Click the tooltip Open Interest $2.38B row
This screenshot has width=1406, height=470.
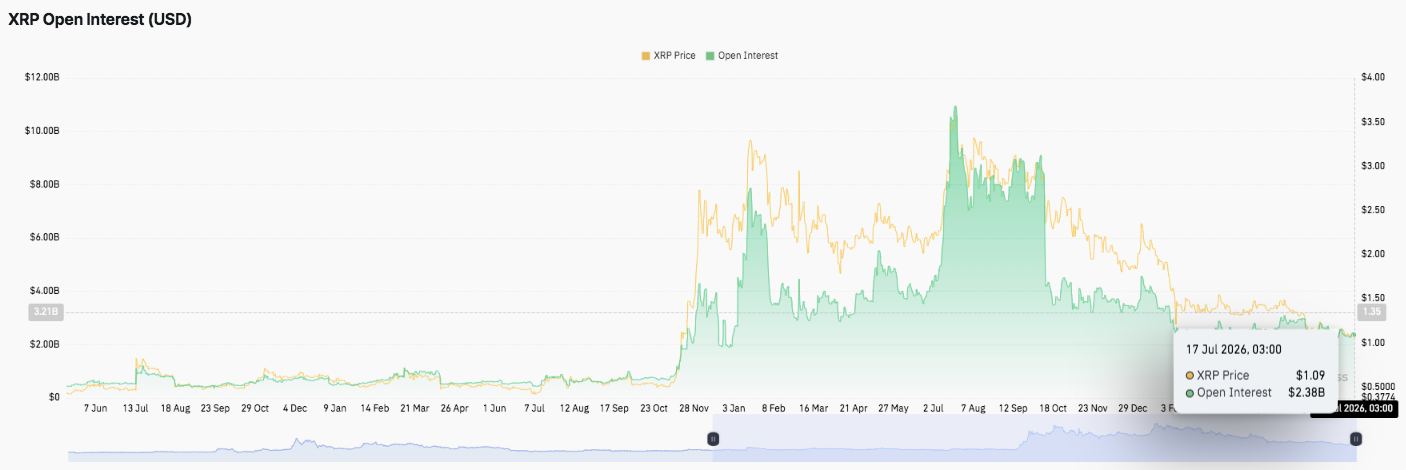point(1256,392)
